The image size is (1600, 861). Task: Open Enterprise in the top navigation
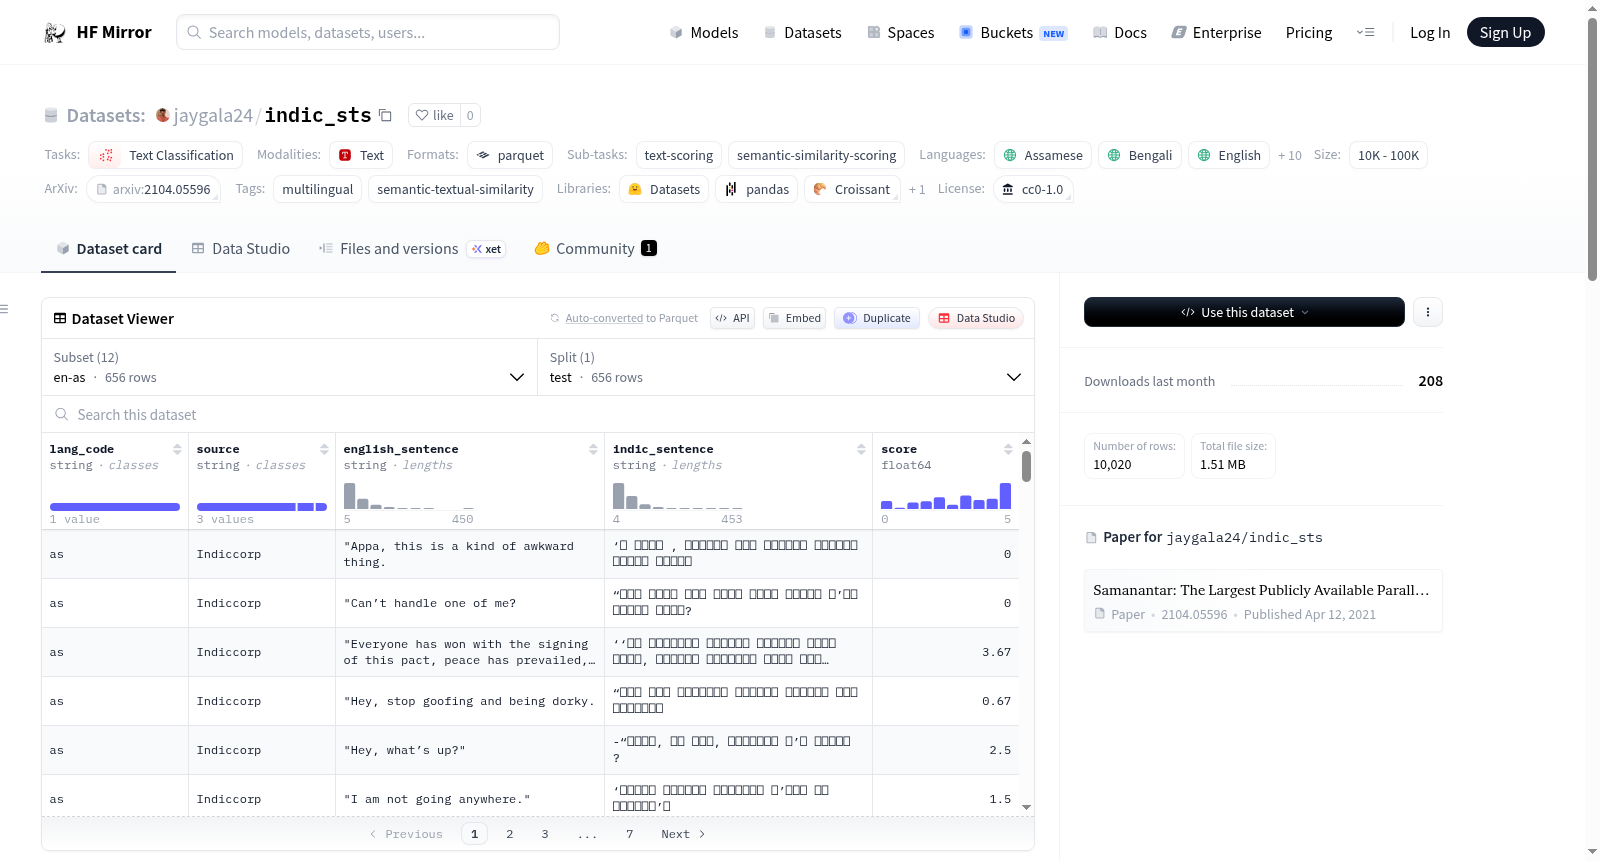[x=1216, y=32]
